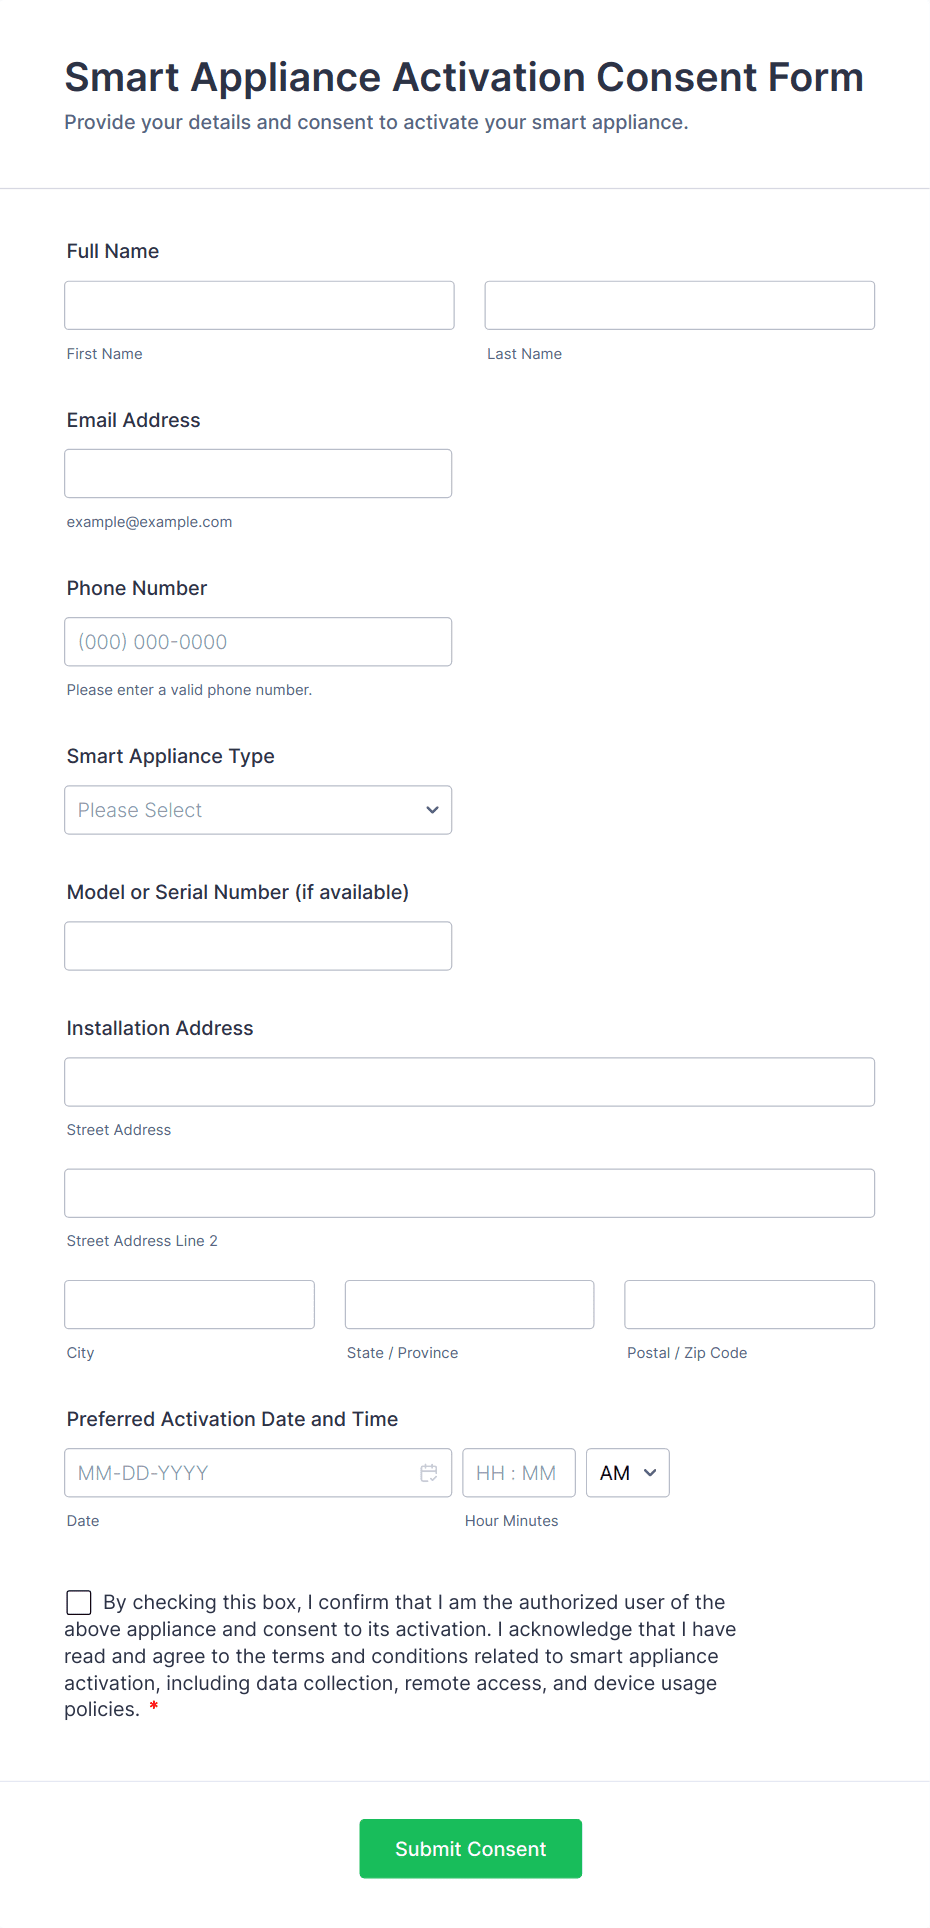The height and width of the screenshot is (1928, 930).
Task: Click the Street Address input box
Action: 469,1082
